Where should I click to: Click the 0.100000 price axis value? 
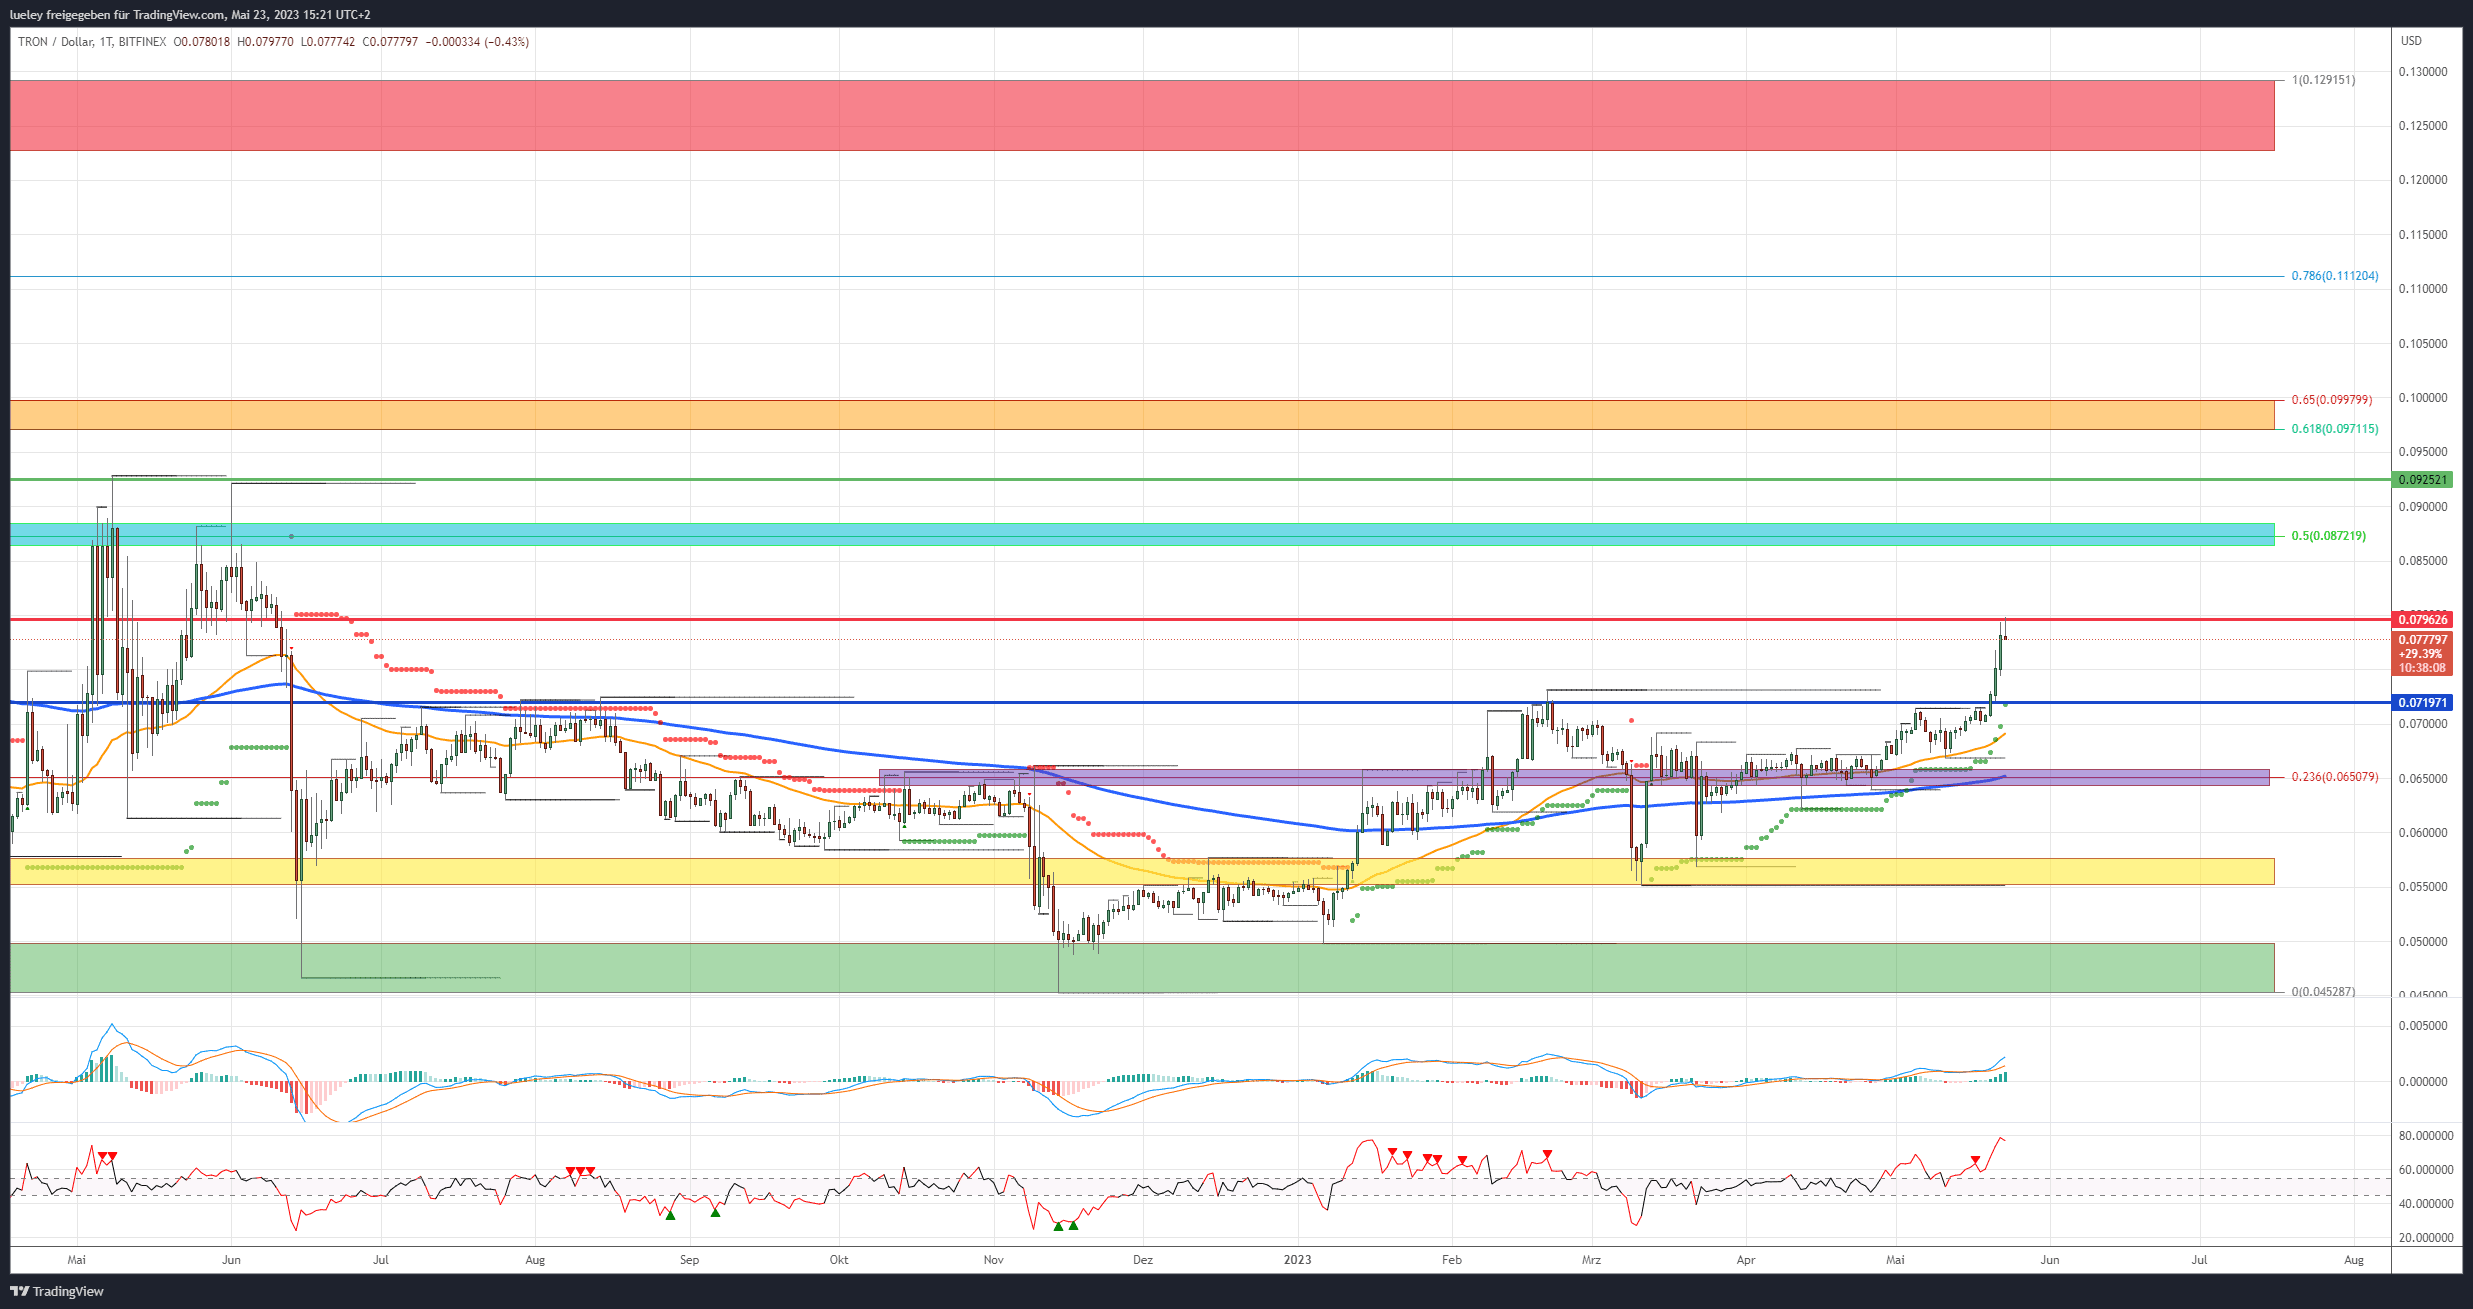[2423, 398]
